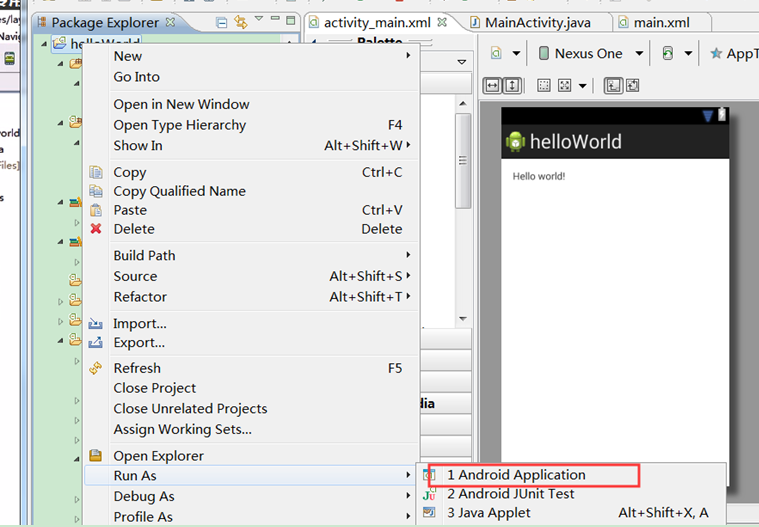The height and width of the screenshot is (527, 759).
Task: Run as 2 Android JUnit Test
Action: coord(571,494)
